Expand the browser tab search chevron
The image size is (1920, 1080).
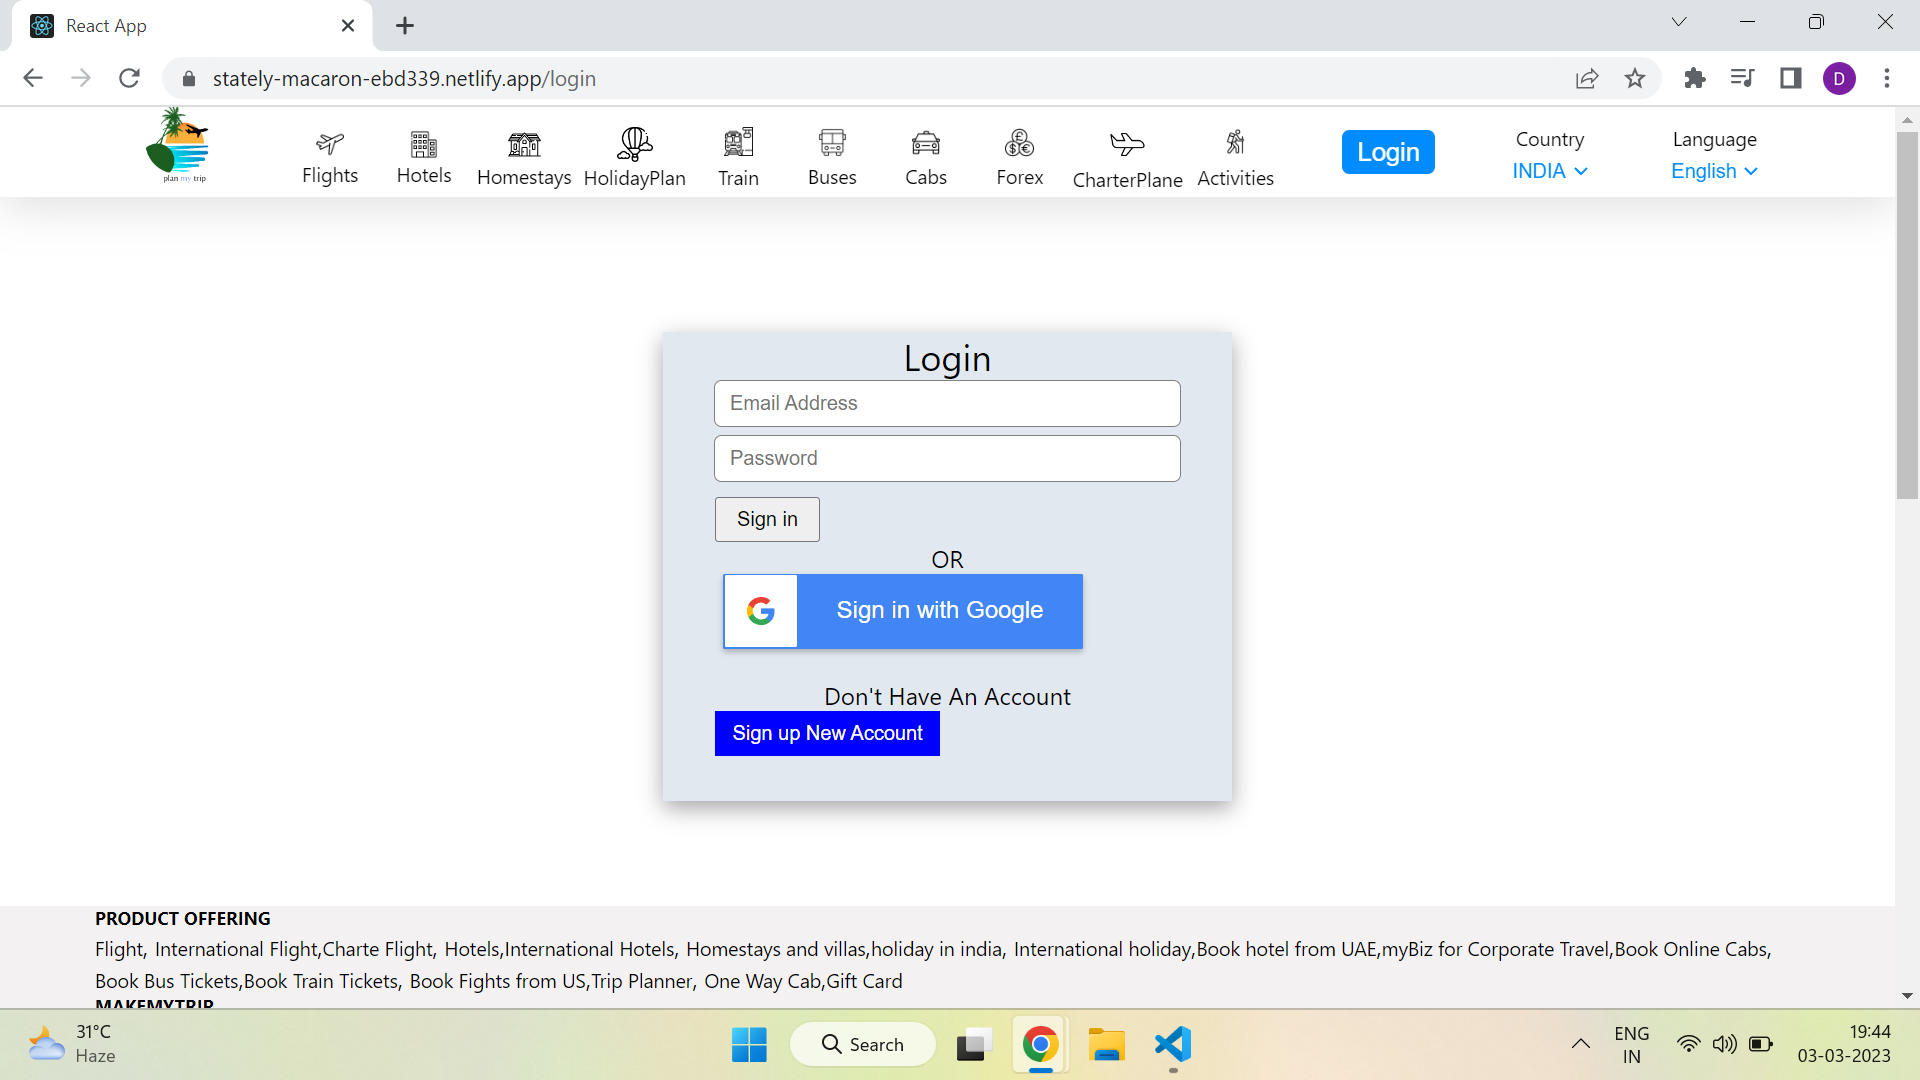point(1679,21)
